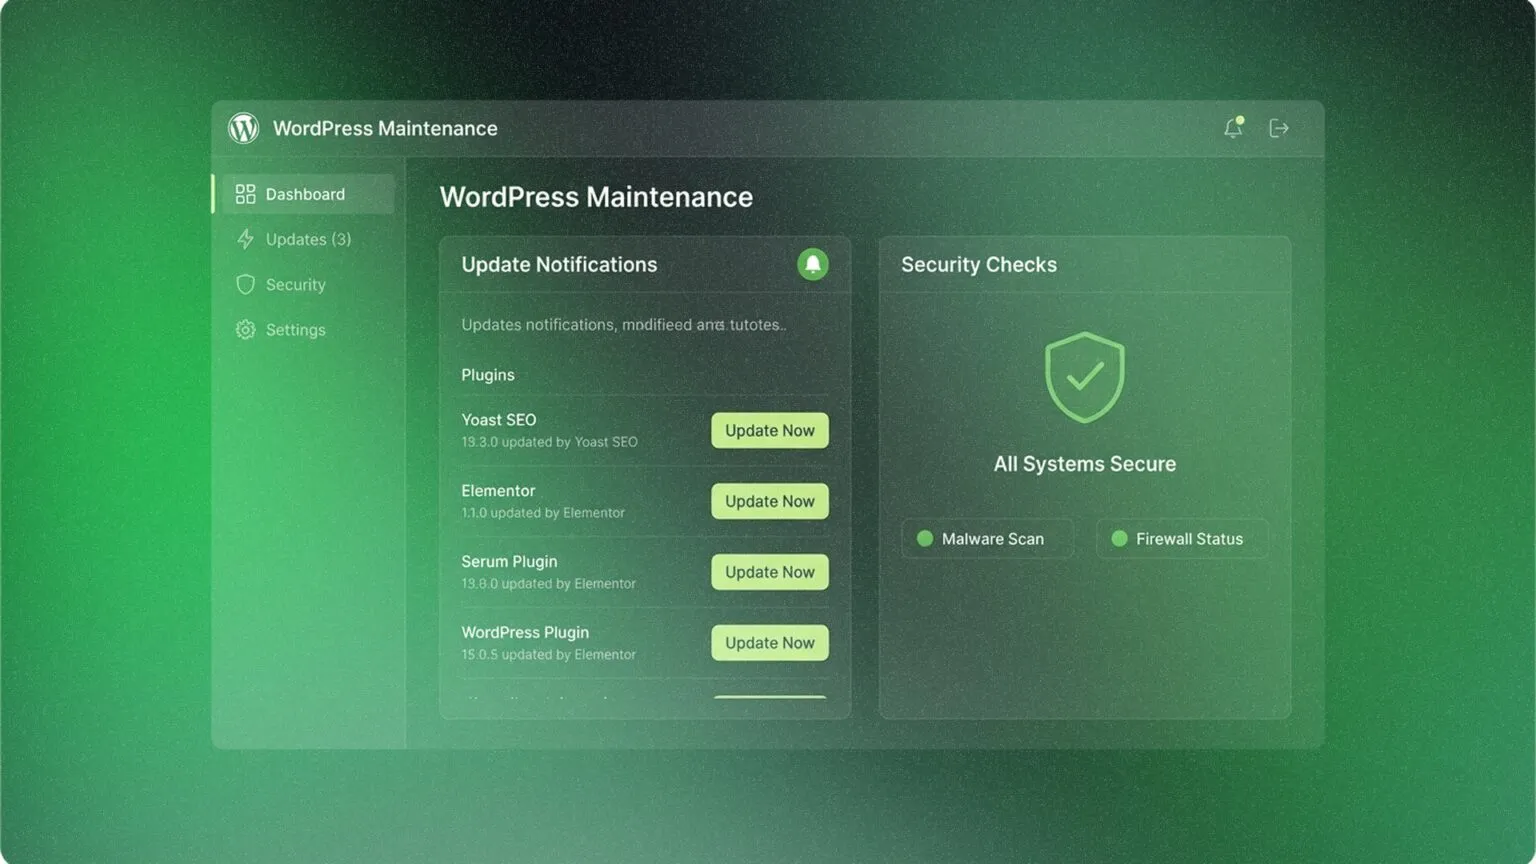This screenshot has width=1536, height=864.
Task: Go to Updates (3) in the sidebar
Action: tap(304, 239)
